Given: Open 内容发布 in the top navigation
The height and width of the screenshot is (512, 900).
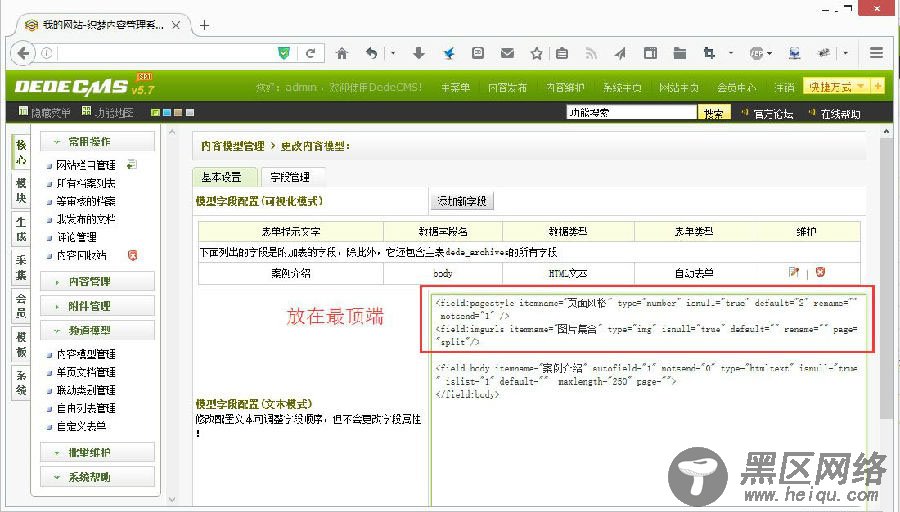Looking at the screenshot, I should click(x=507, y=87).
